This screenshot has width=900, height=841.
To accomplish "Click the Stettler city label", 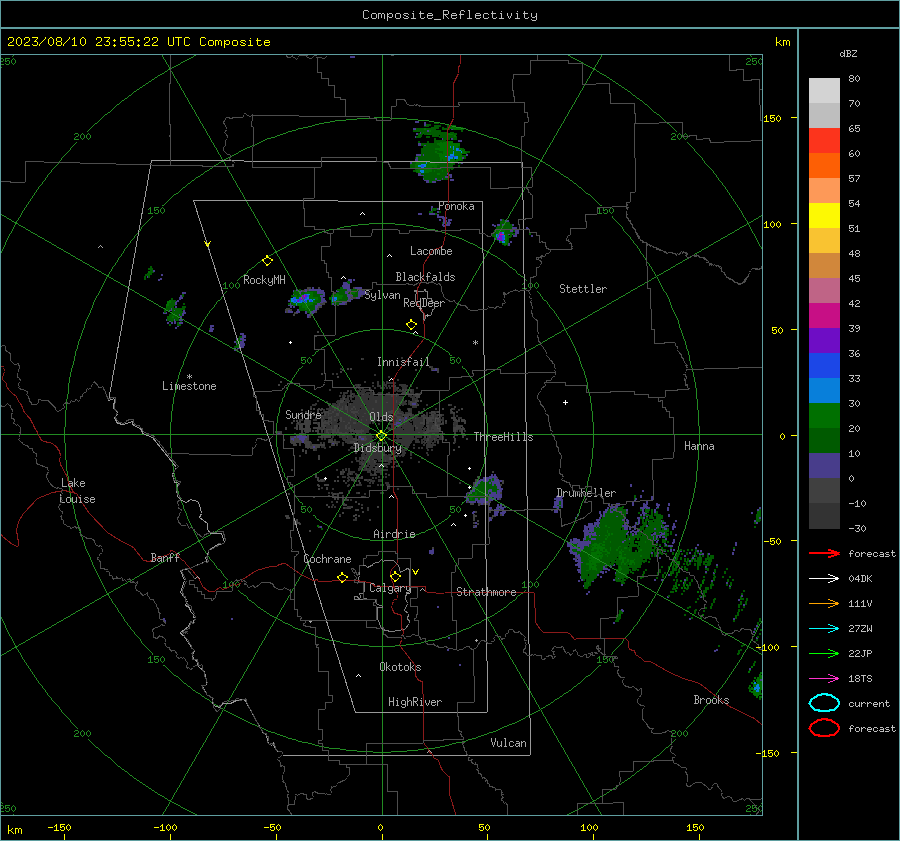I will 583,289.
